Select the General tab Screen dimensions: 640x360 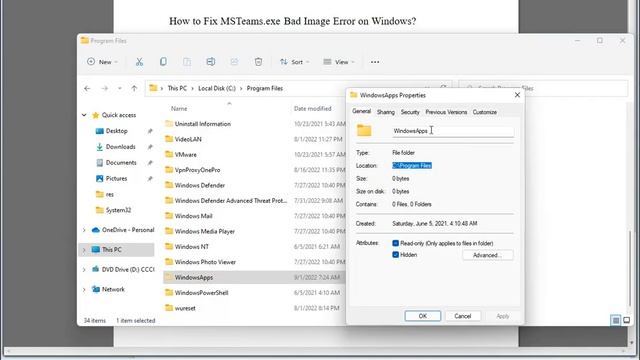pyautogui.click(x=361, y=111)
